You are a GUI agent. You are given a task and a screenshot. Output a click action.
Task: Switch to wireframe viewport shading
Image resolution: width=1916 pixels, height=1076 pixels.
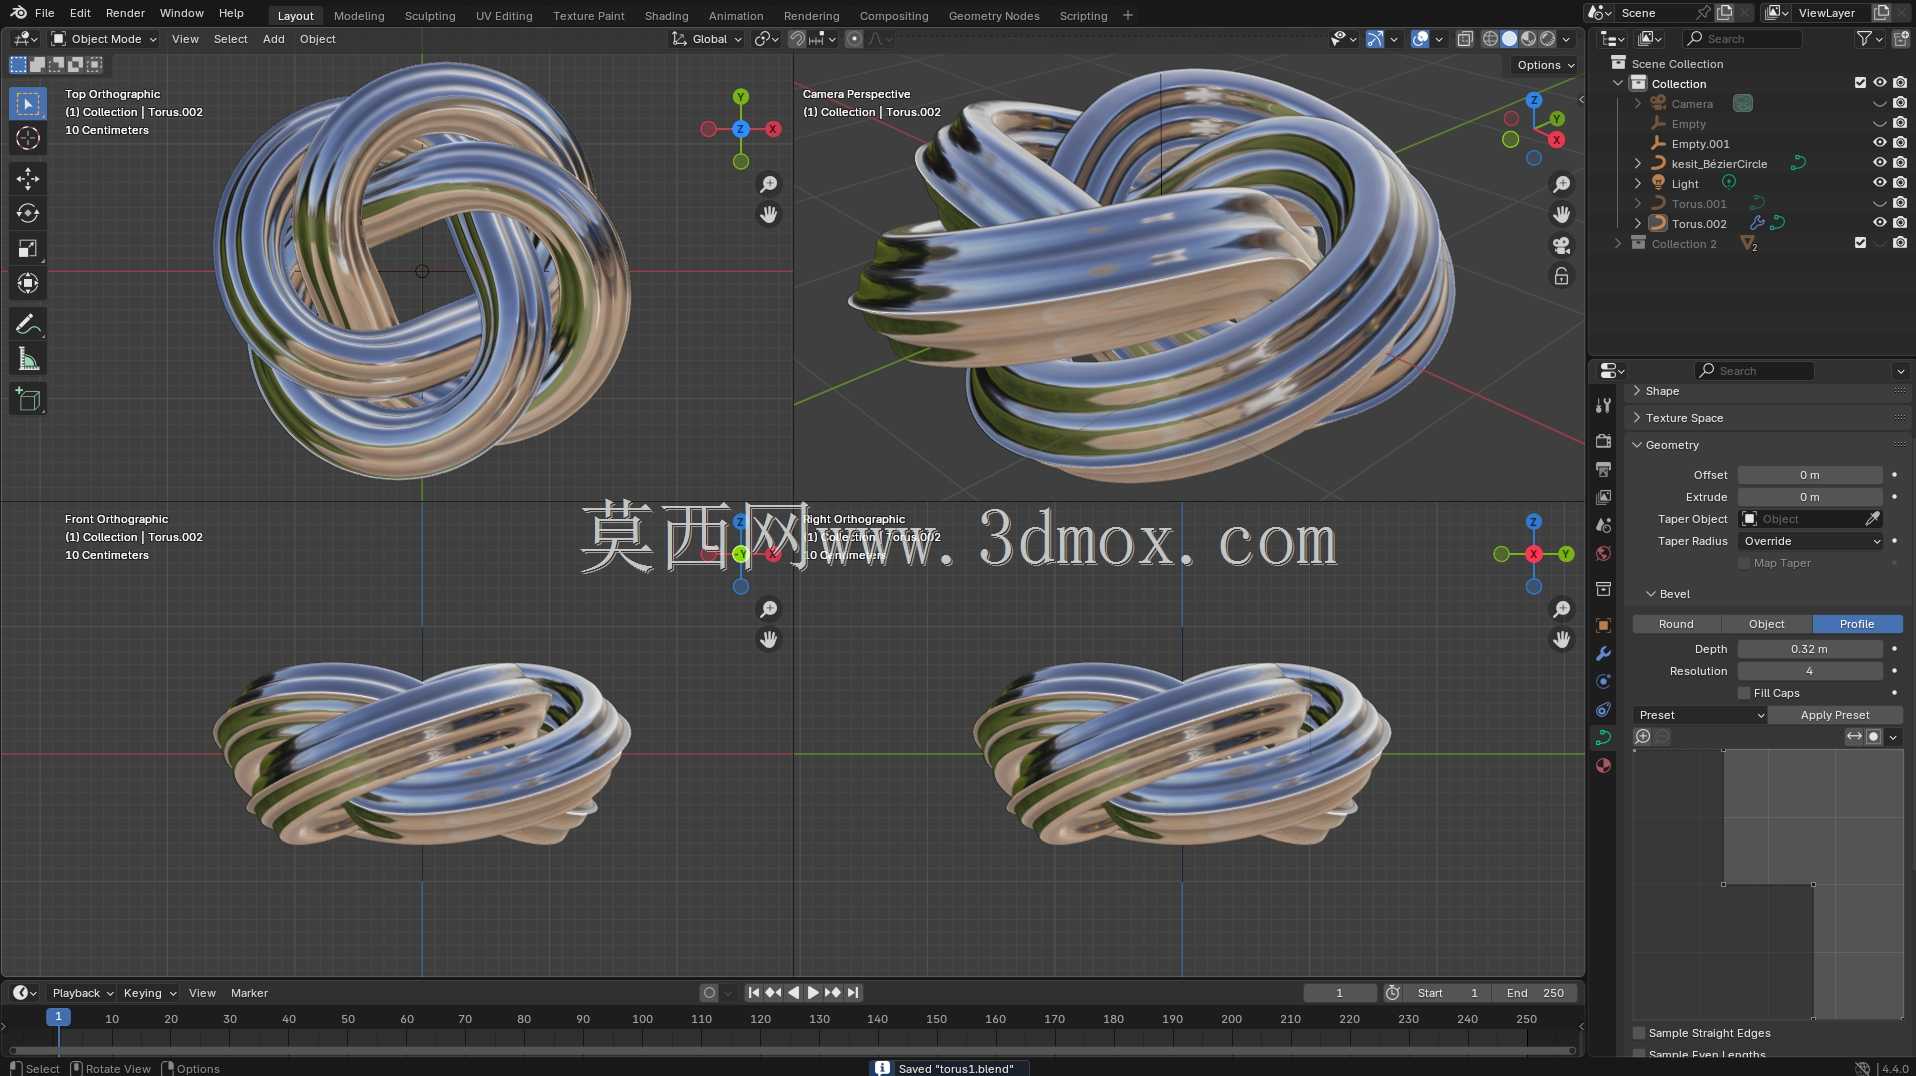(x=1490, y=39)
